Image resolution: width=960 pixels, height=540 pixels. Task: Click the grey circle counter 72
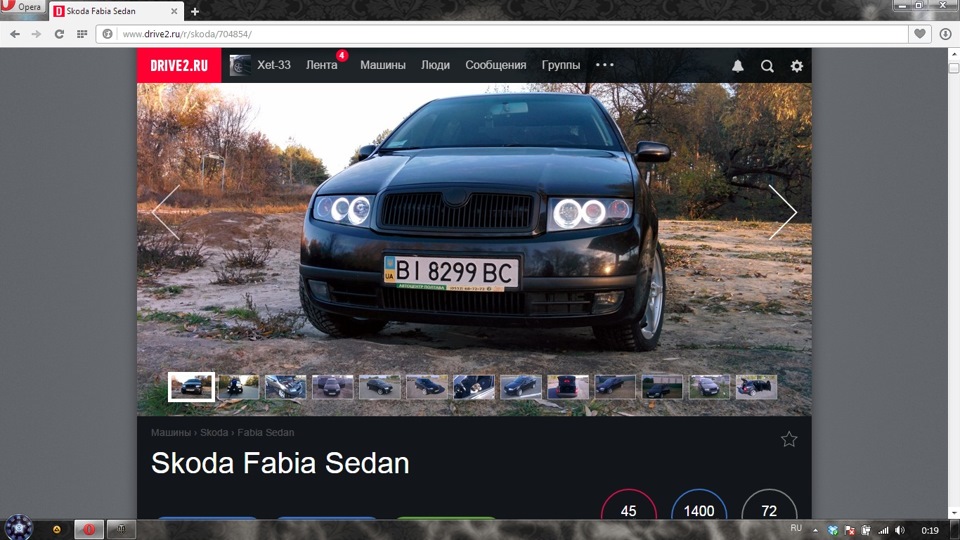pos(769,506)
